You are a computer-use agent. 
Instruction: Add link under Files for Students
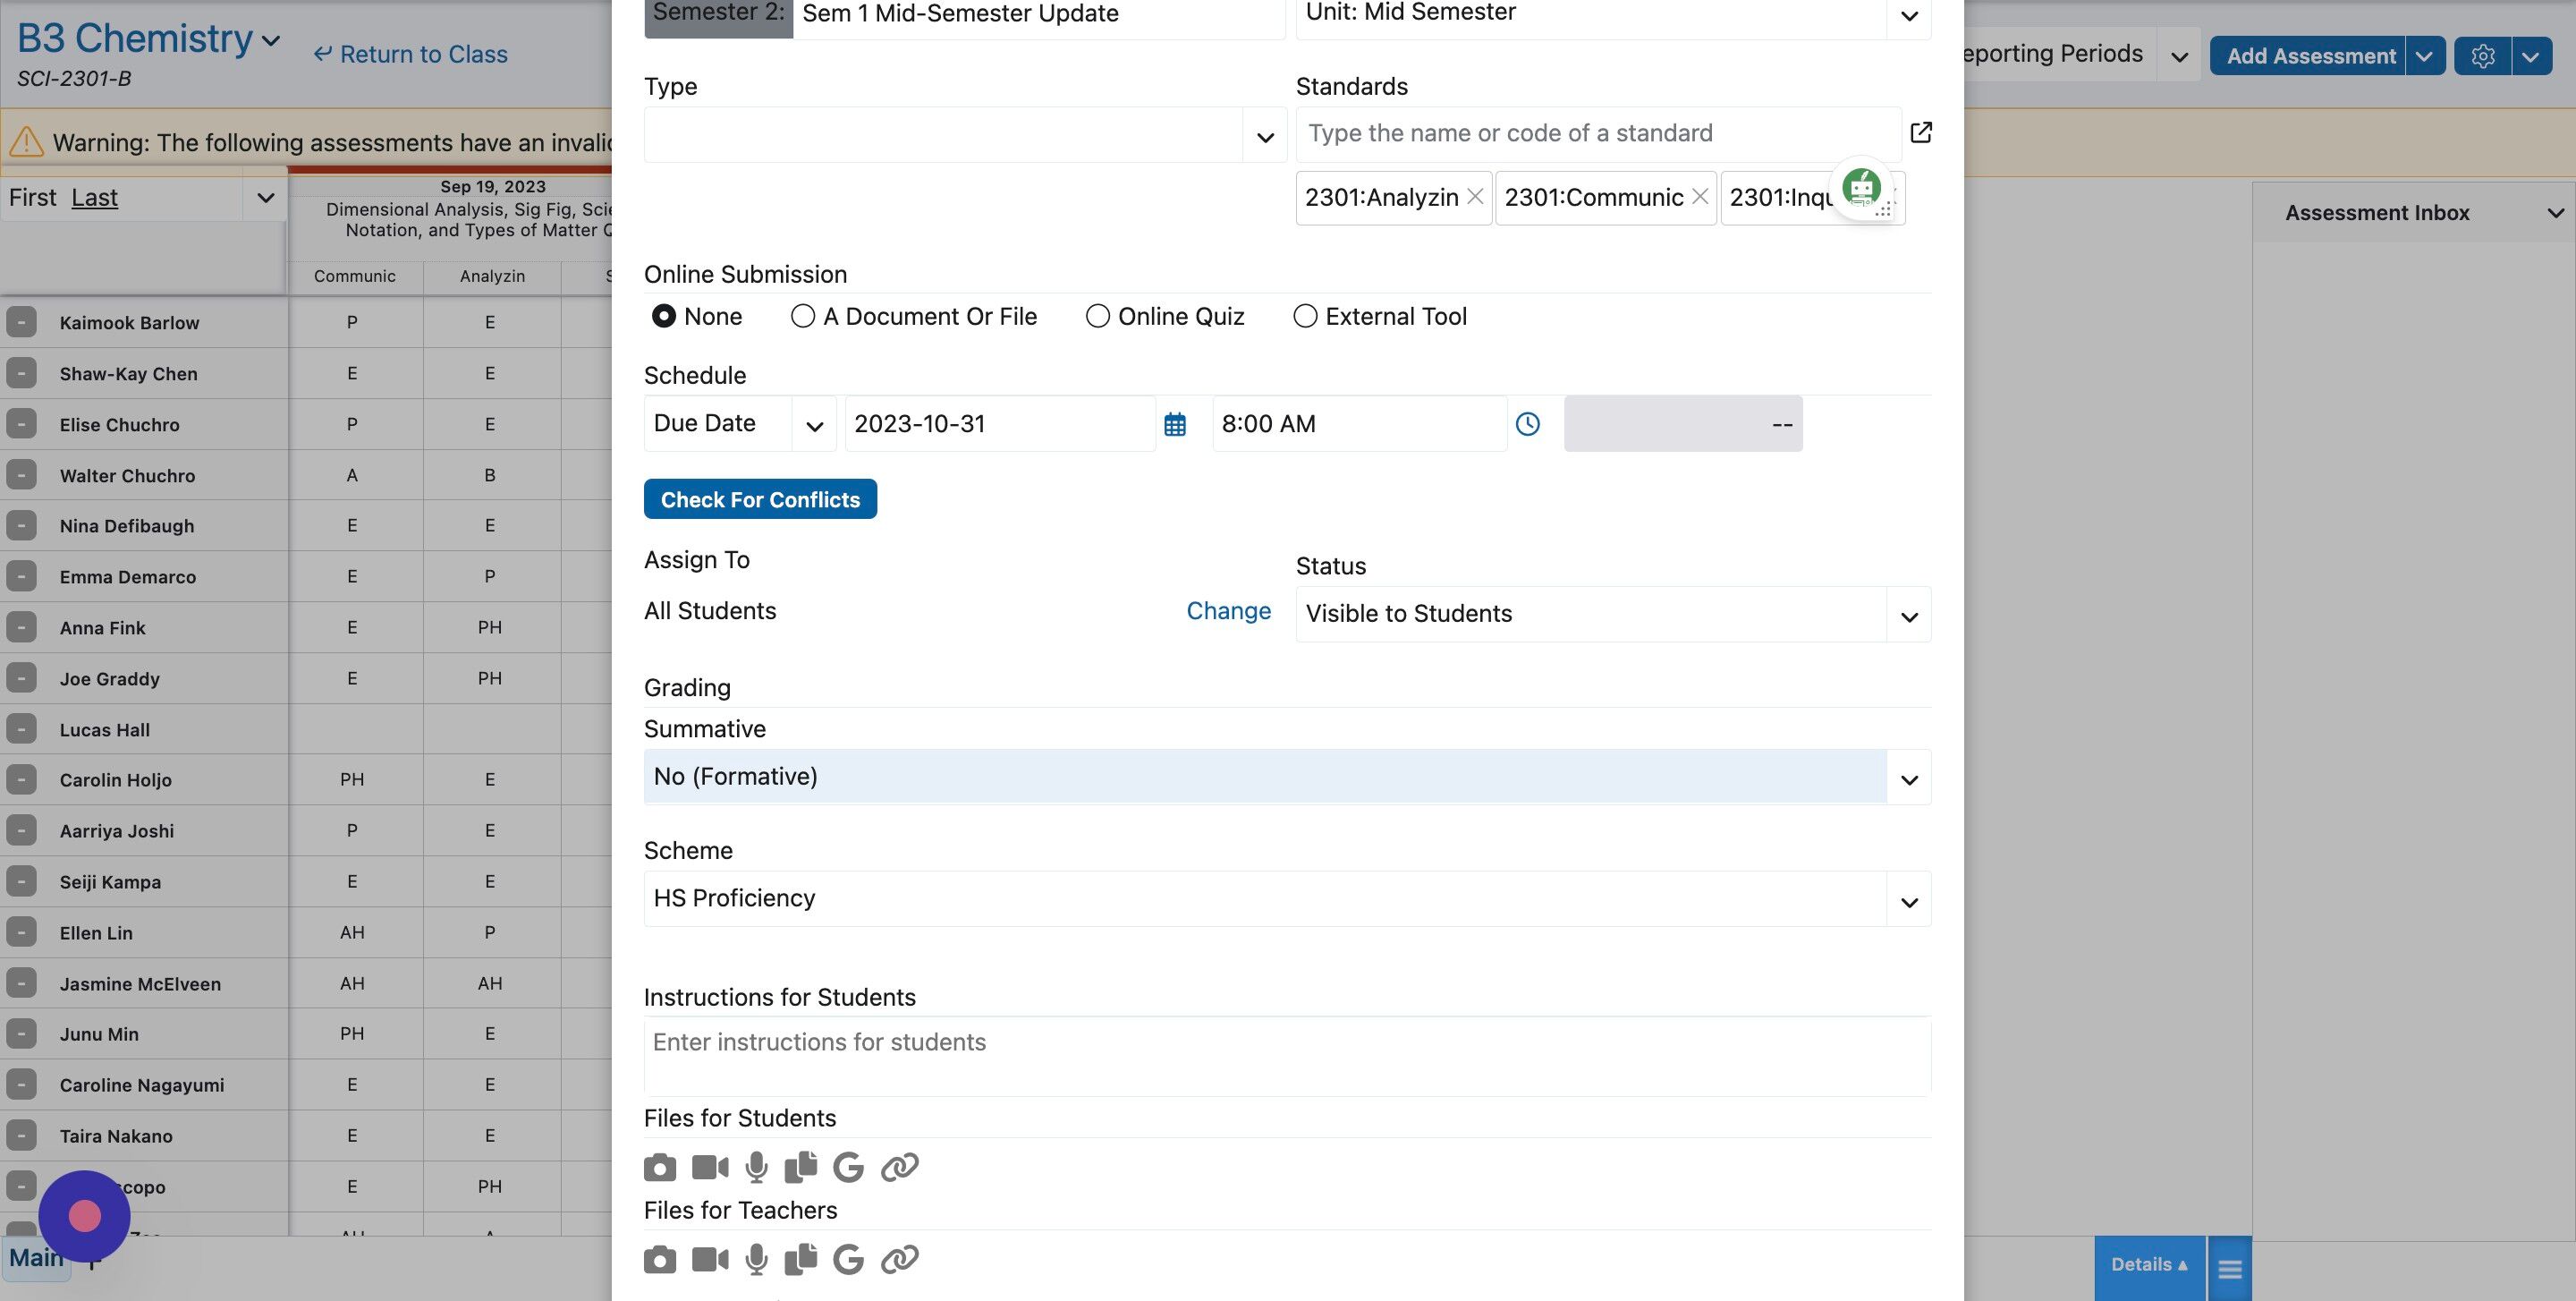pyautogui.click(x=900, y=1167)
